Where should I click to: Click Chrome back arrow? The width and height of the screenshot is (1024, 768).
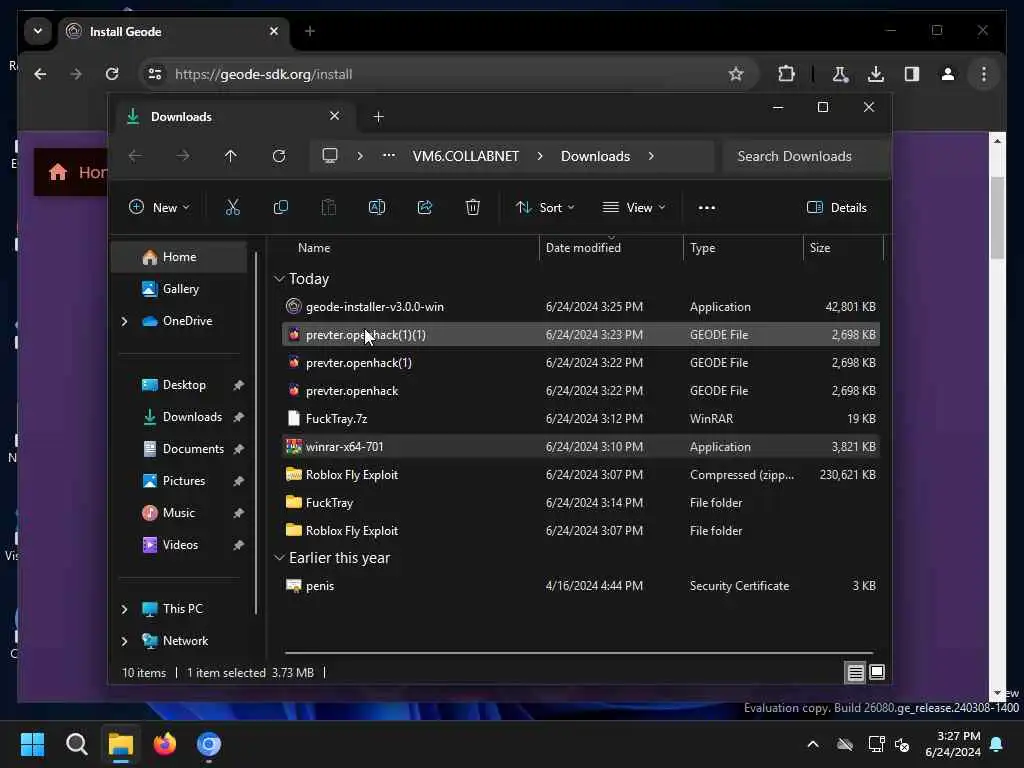tap(40, 74)
